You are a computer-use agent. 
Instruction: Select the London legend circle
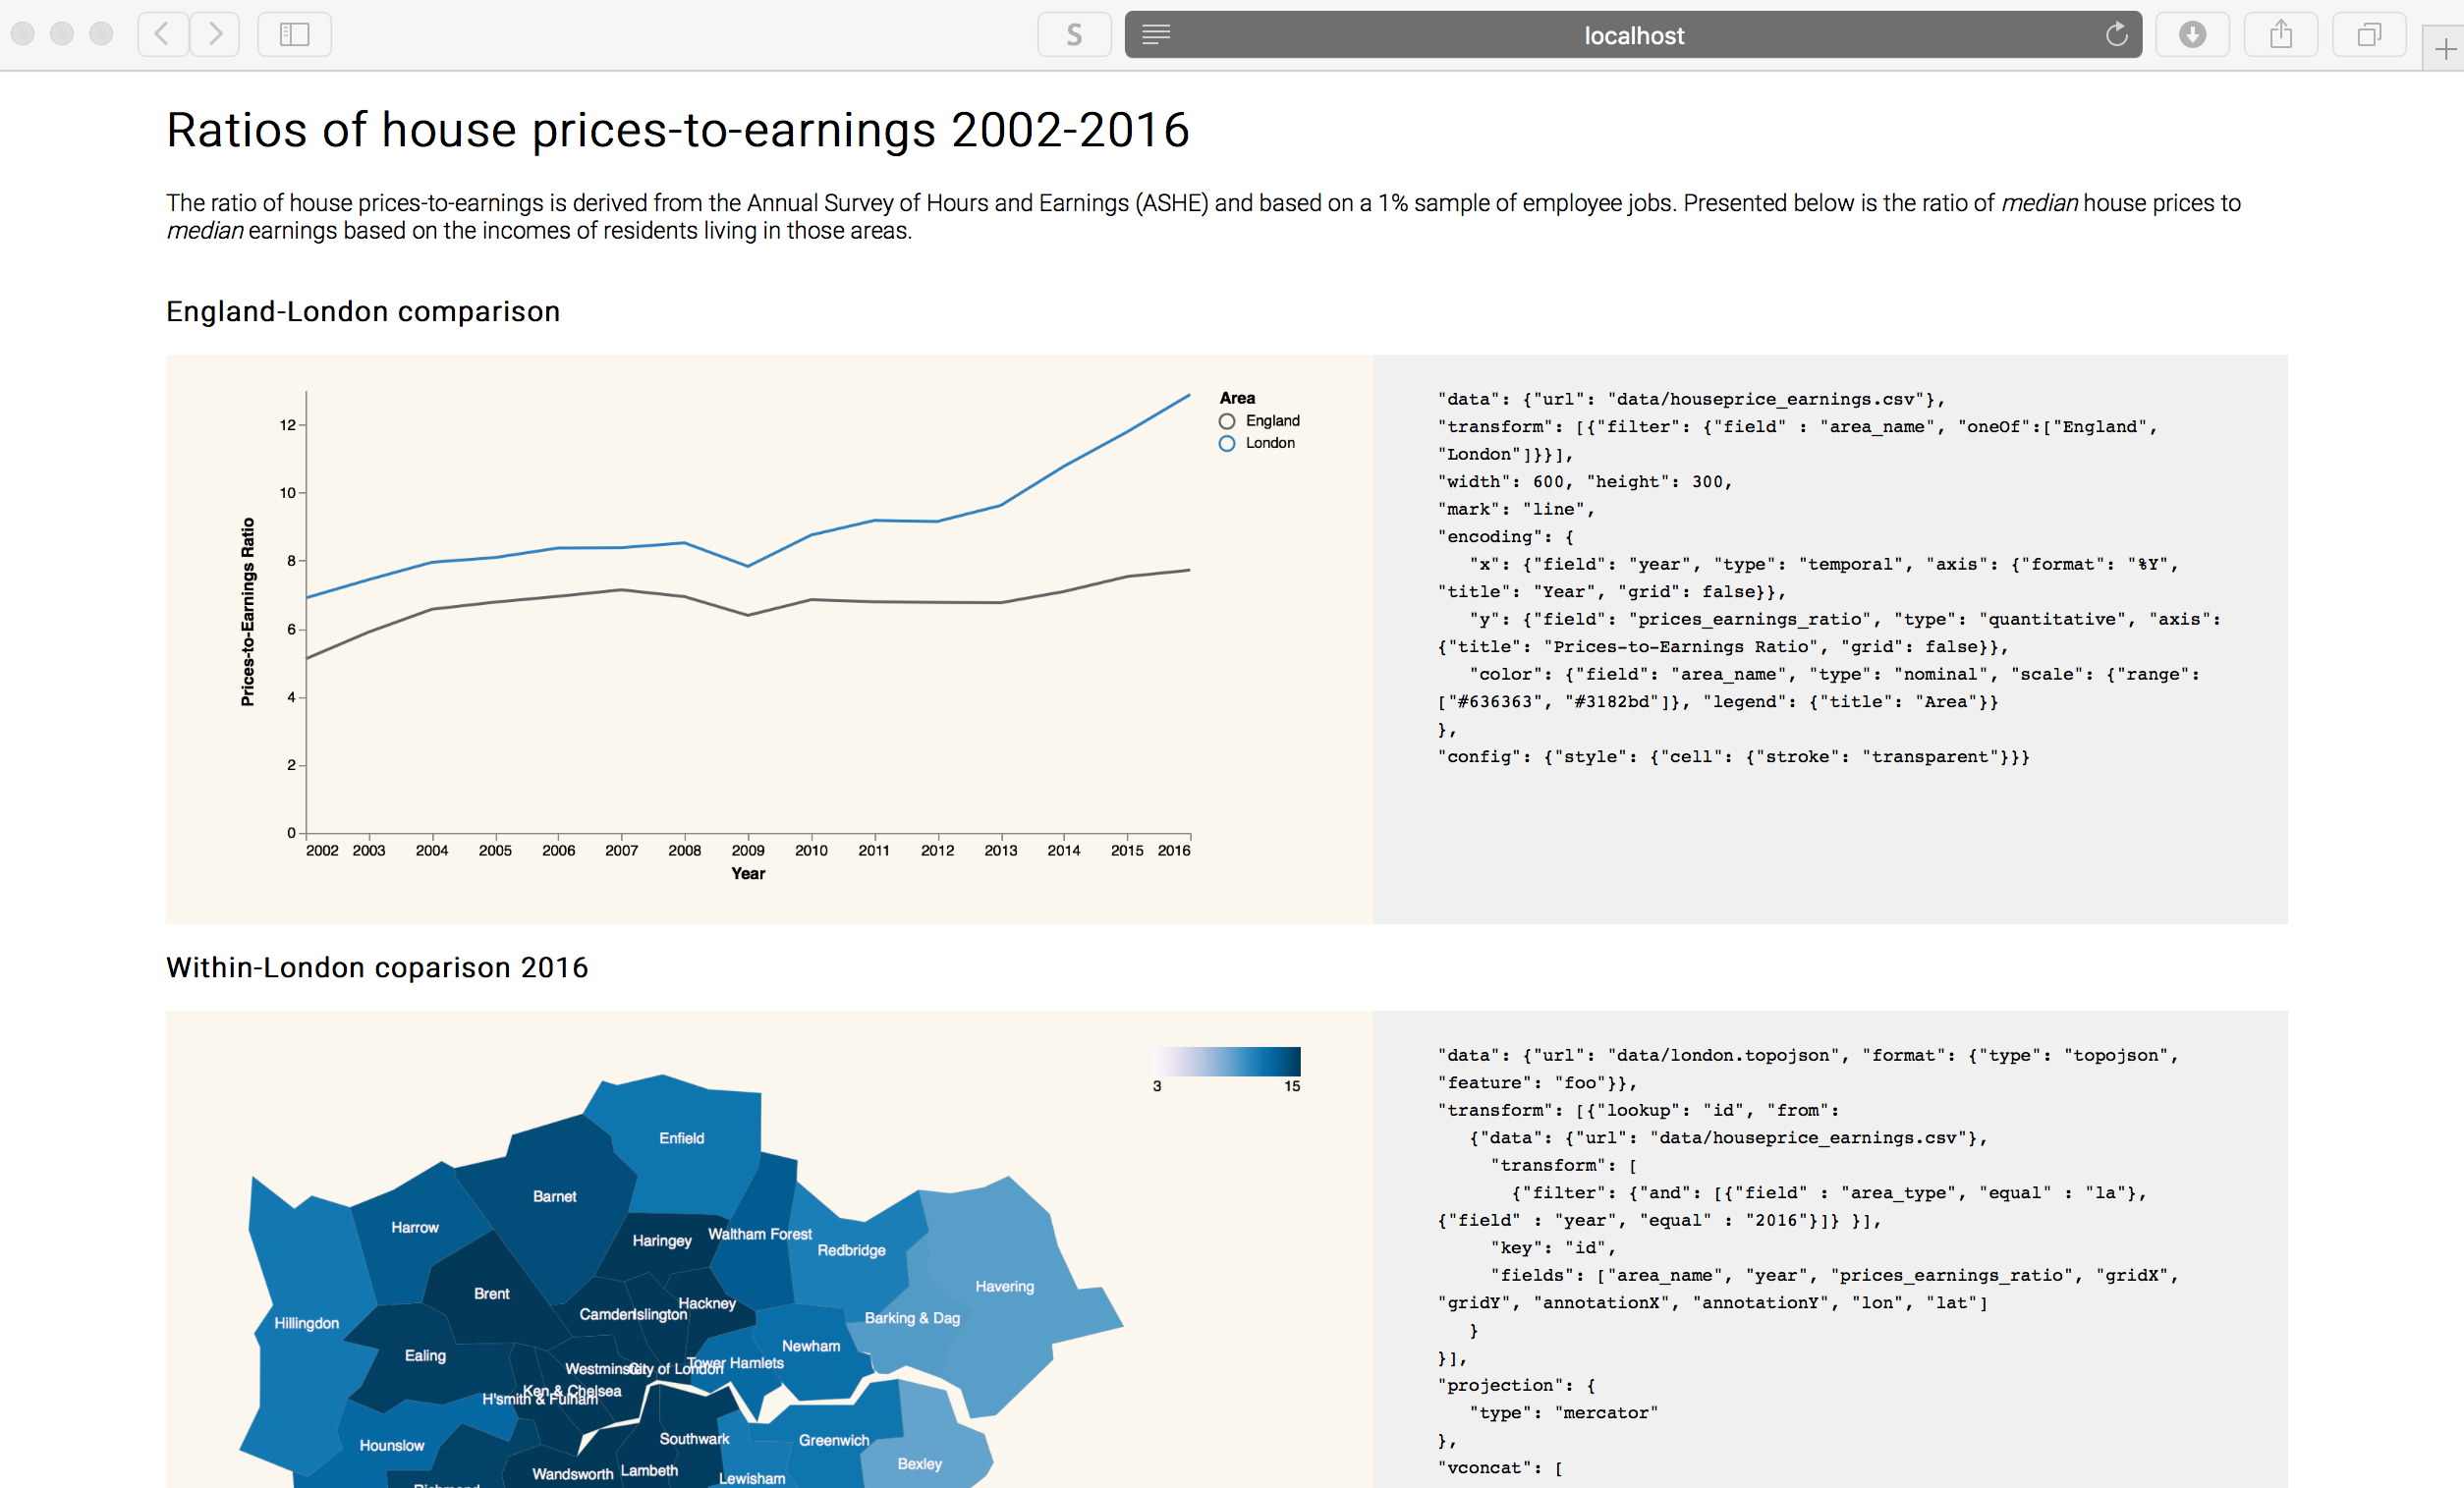pyautogui.click(x=1227, y=444)
